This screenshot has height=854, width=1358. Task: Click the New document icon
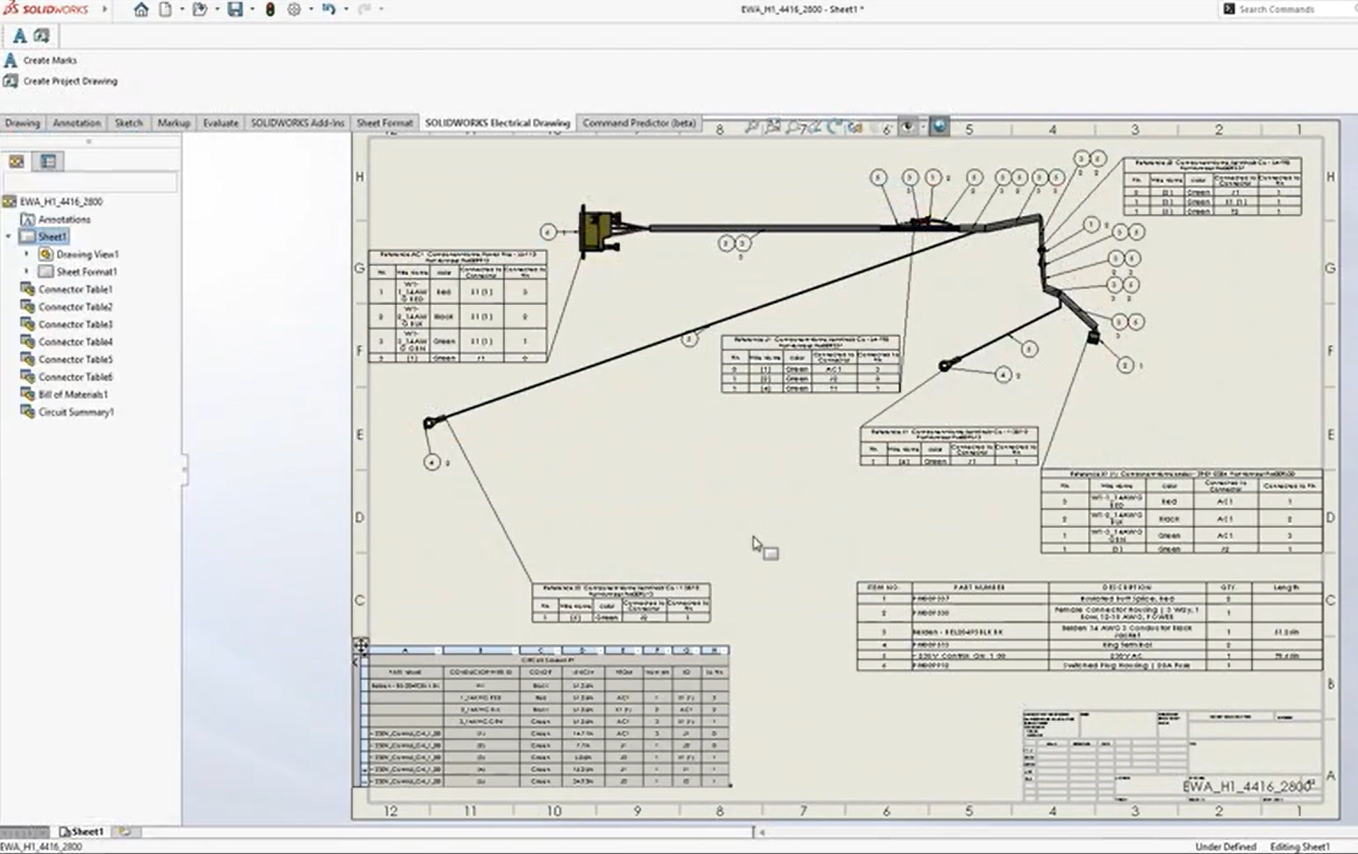click(166, 10)
